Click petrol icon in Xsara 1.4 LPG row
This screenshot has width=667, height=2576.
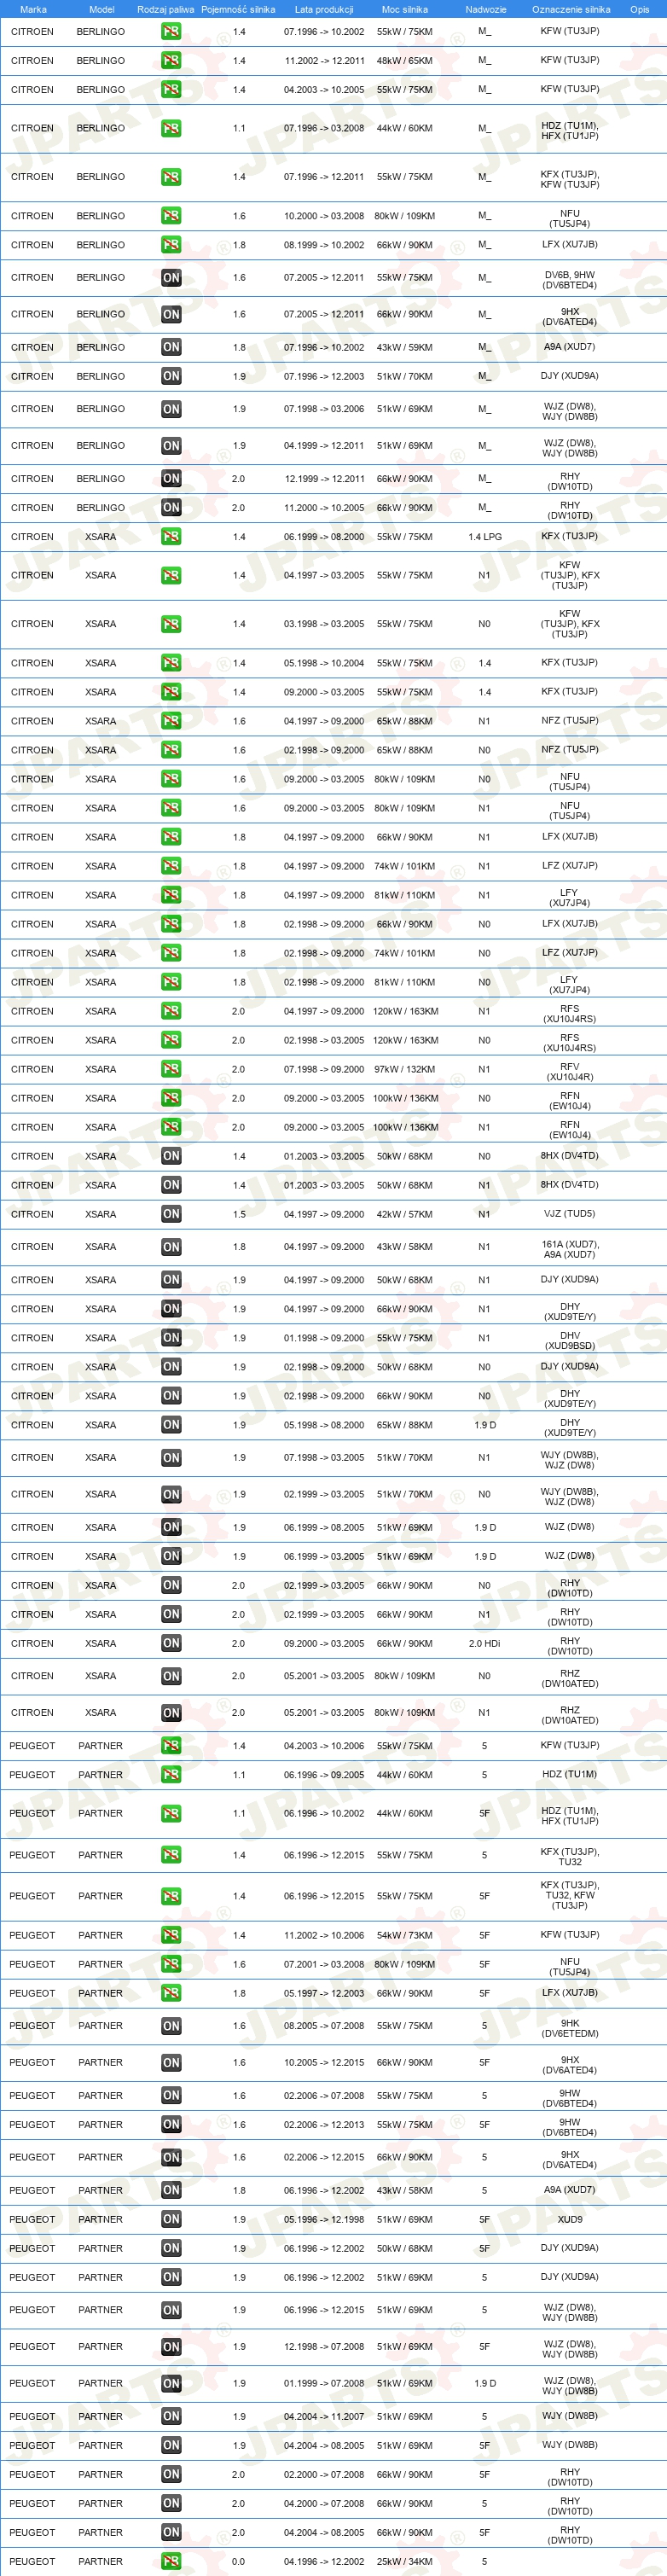171,537
